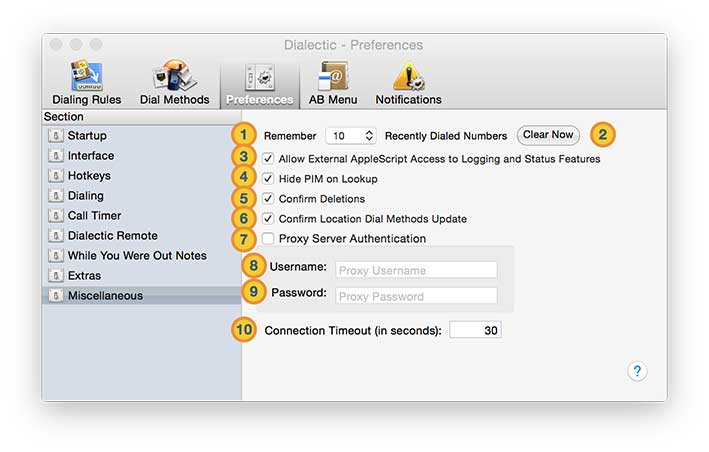Click the icon beside Call Timer section
The width and height of the screenshot is (709, 452).
click(x=56, y=216)
